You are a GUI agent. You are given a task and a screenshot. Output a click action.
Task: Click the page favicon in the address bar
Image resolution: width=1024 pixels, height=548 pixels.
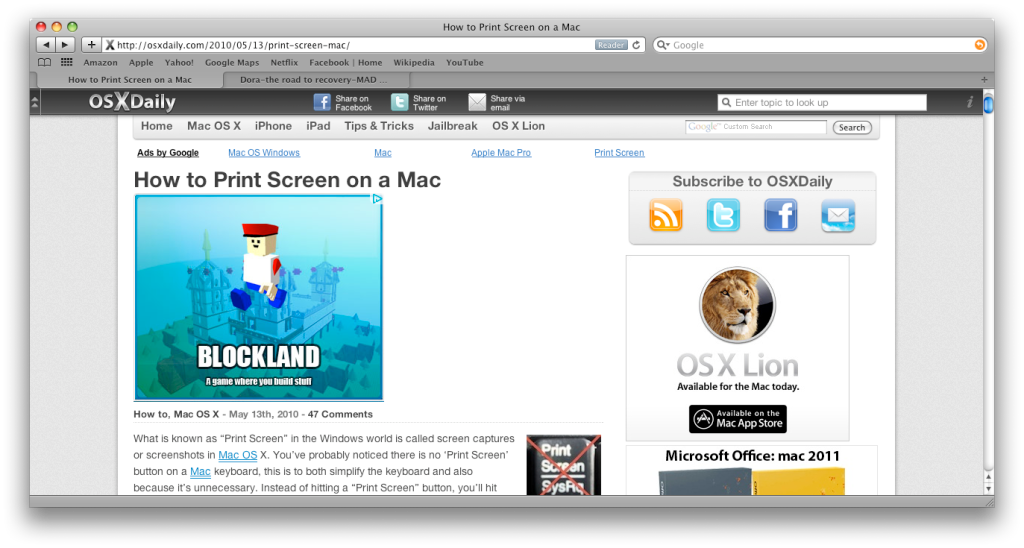[x=110, y=45]
